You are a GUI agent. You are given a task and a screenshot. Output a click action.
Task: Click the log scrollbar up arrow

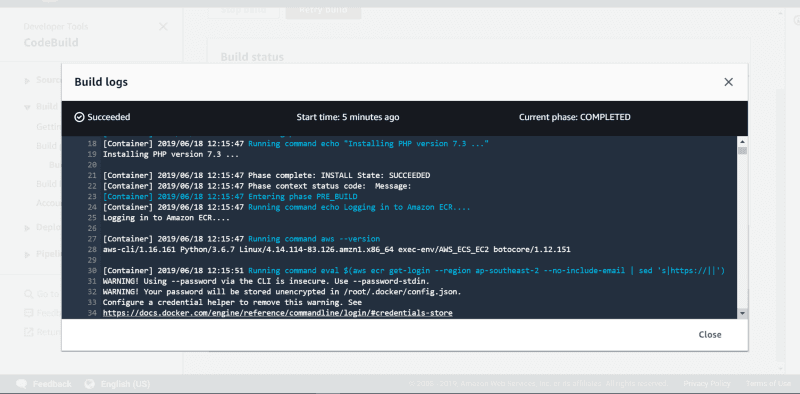point(742,141)
